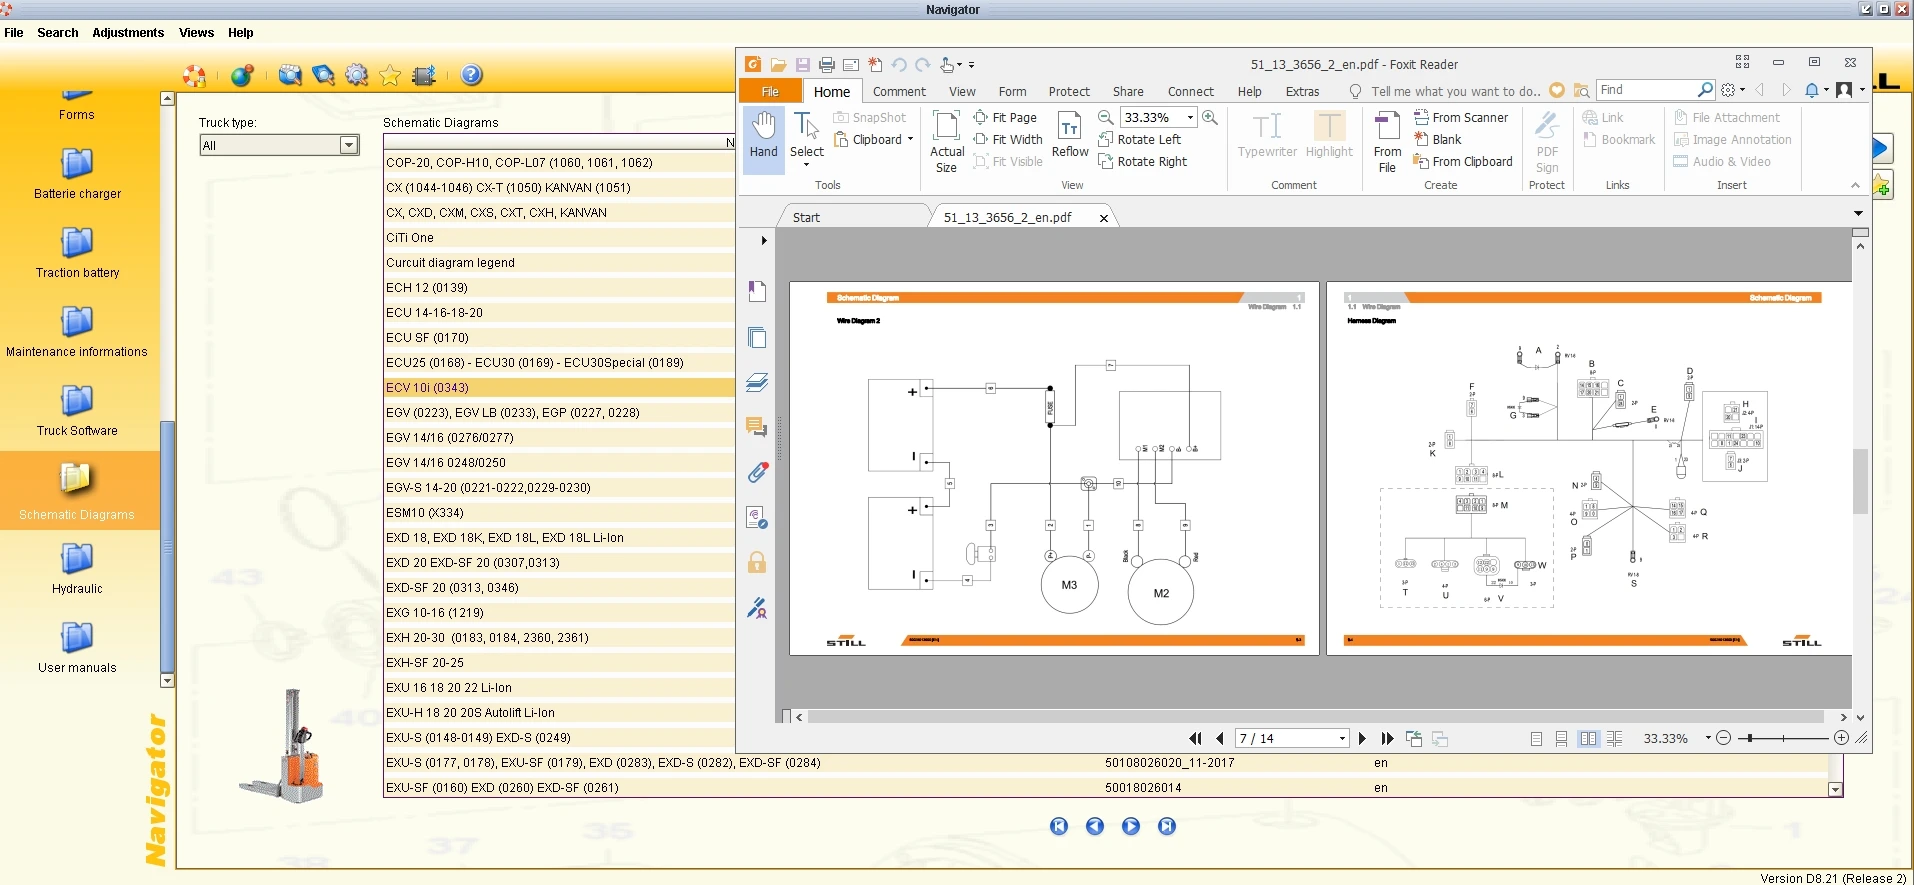Click the favorites star icon in Navigator
The height and width of the screenshot is (885, 1914).
tap(390, 75)
